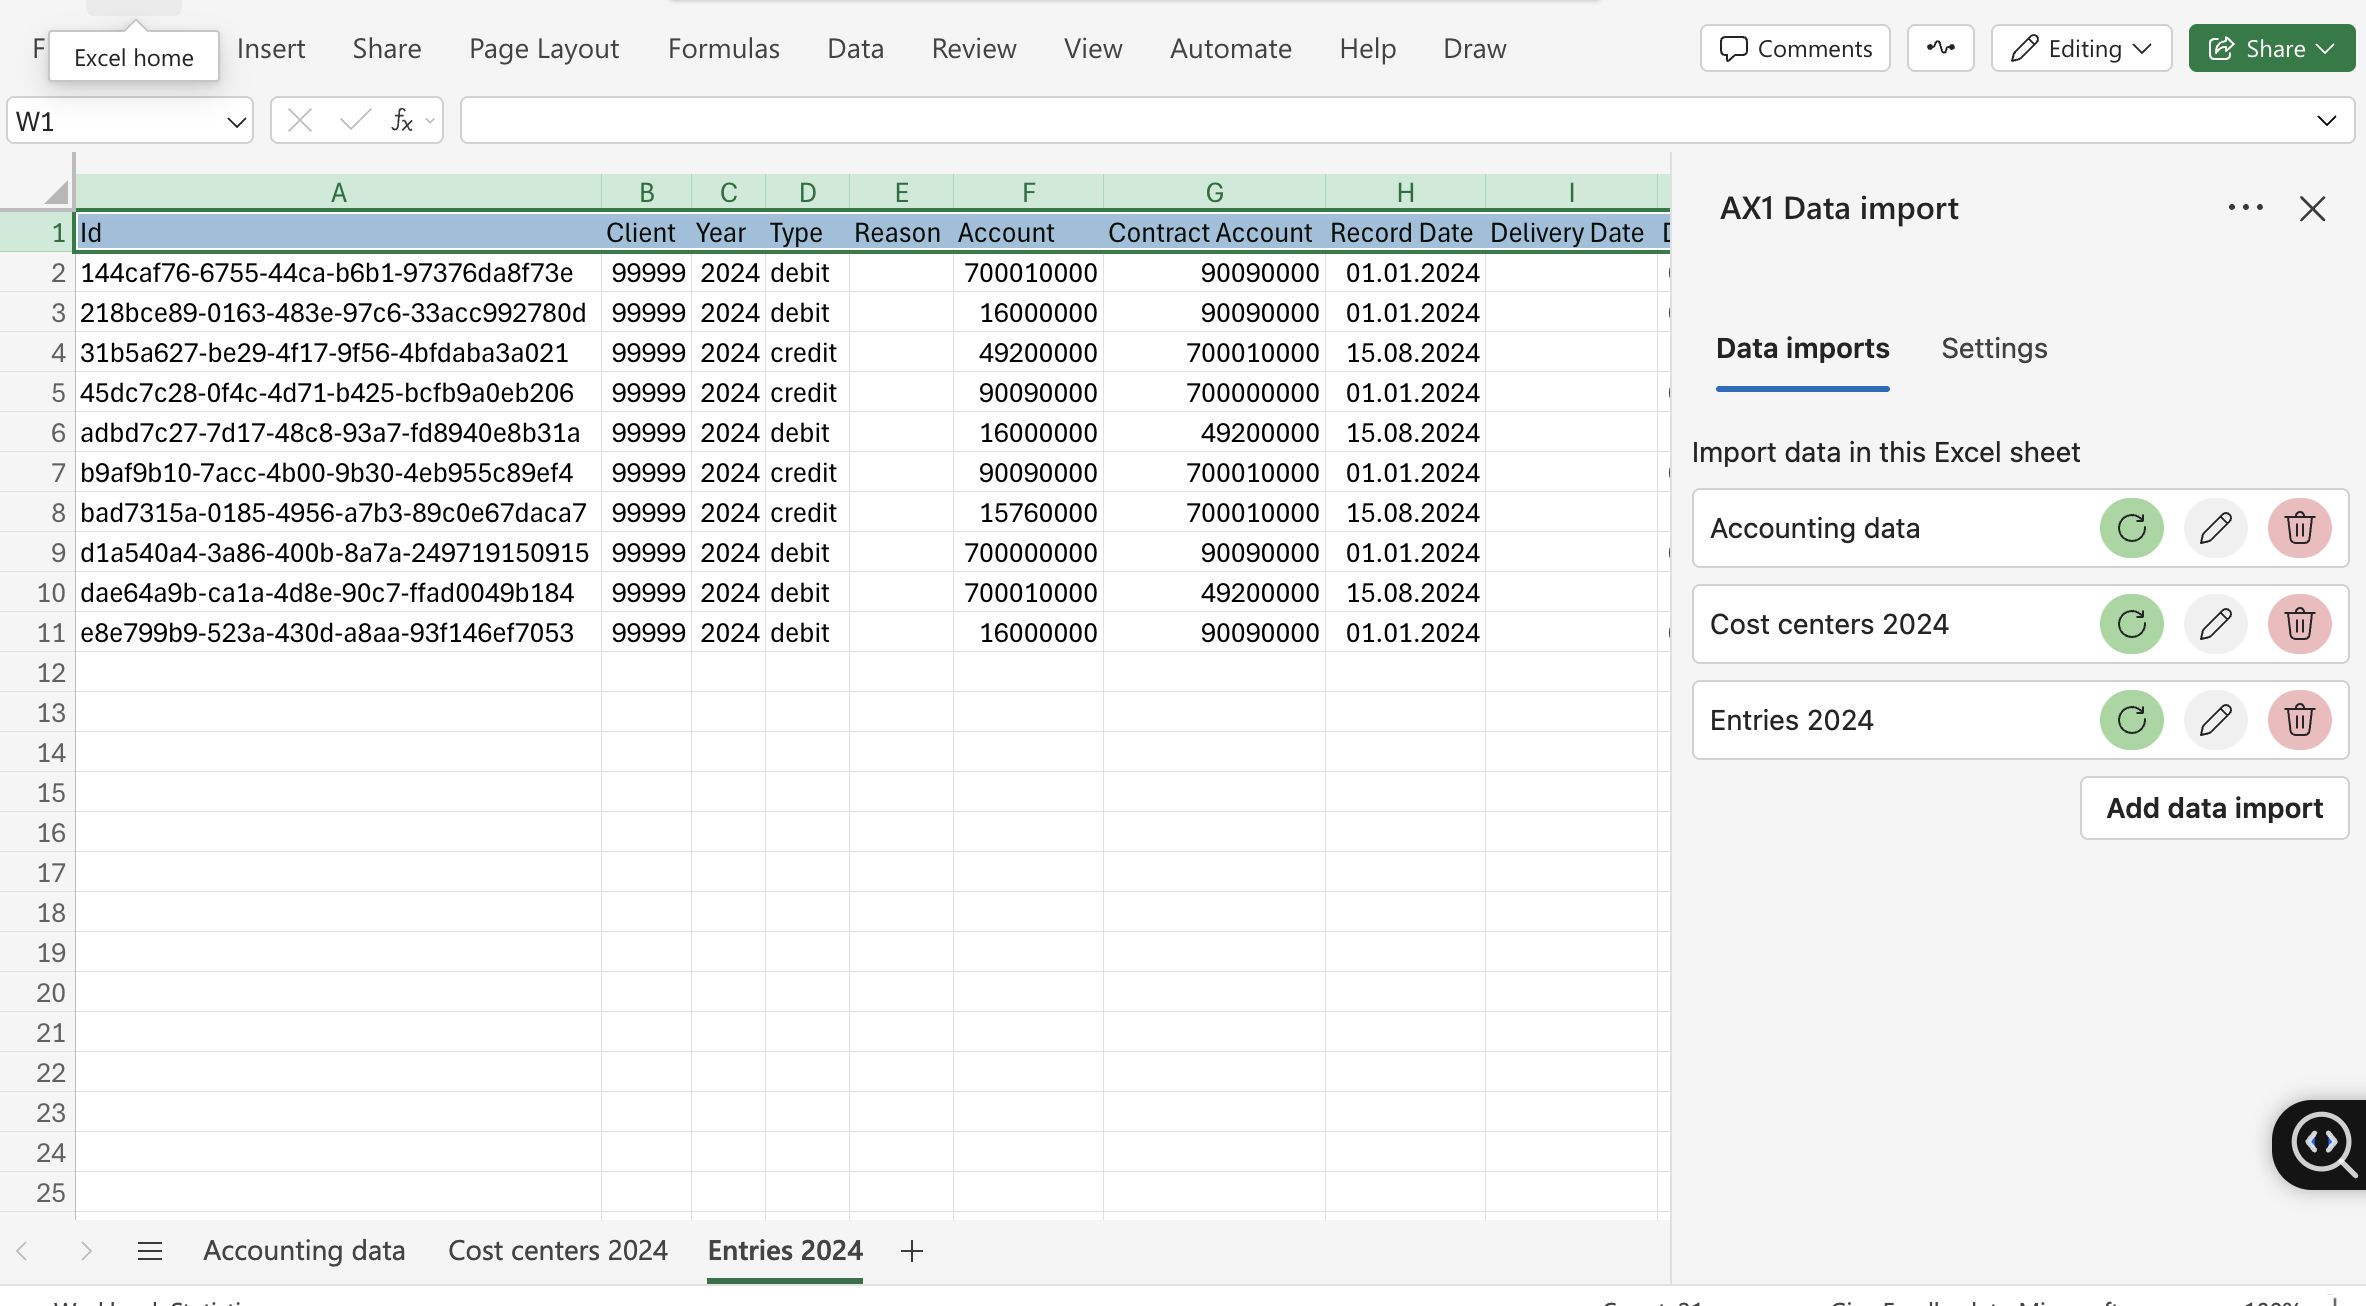Open the all sheets list icon
The image size is (2366, 1306).
click(150, 1250)
